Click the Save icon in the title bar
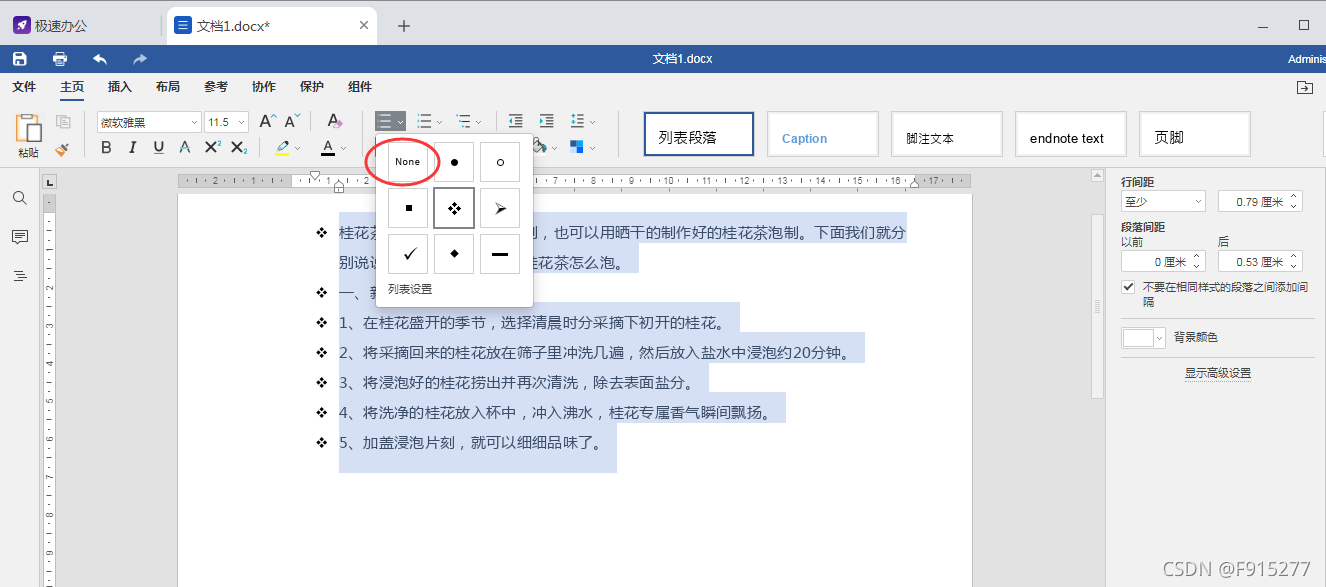The width and height of the screenshot is (1326, 587). click(x=19, y=59)
